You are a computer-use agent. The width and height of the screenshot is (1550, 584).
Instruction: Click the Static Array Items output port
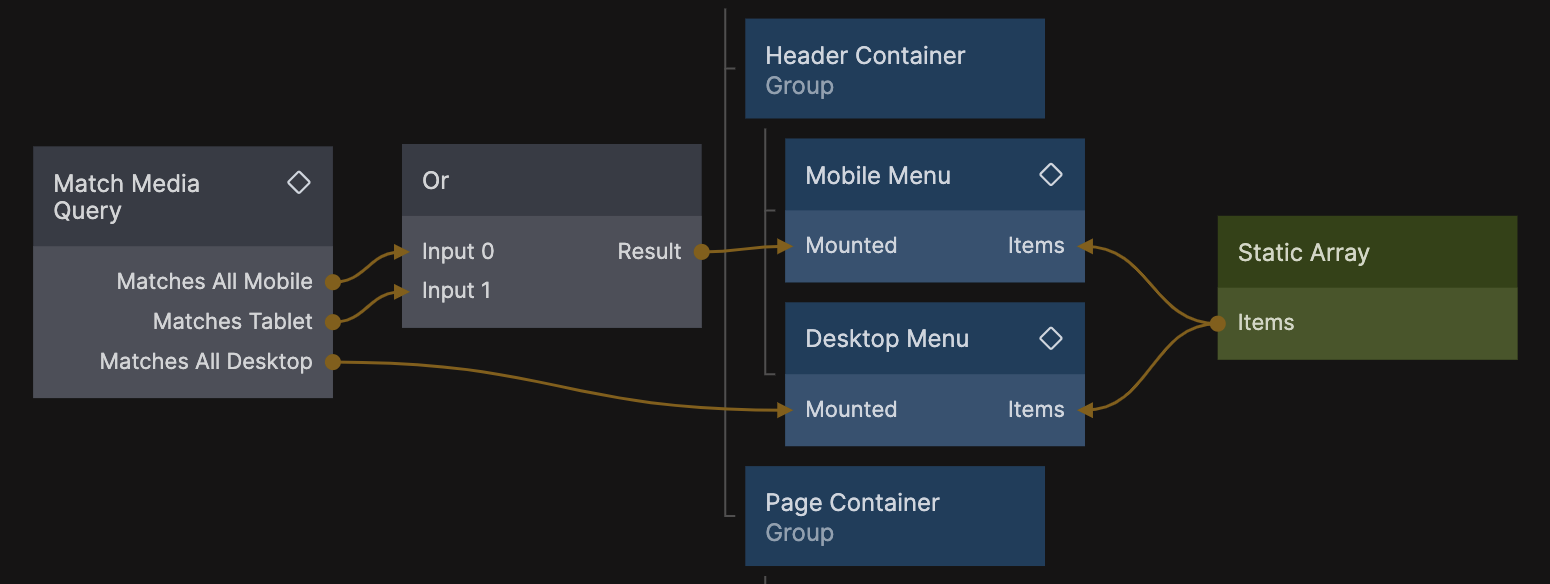tap(1217, 323)
